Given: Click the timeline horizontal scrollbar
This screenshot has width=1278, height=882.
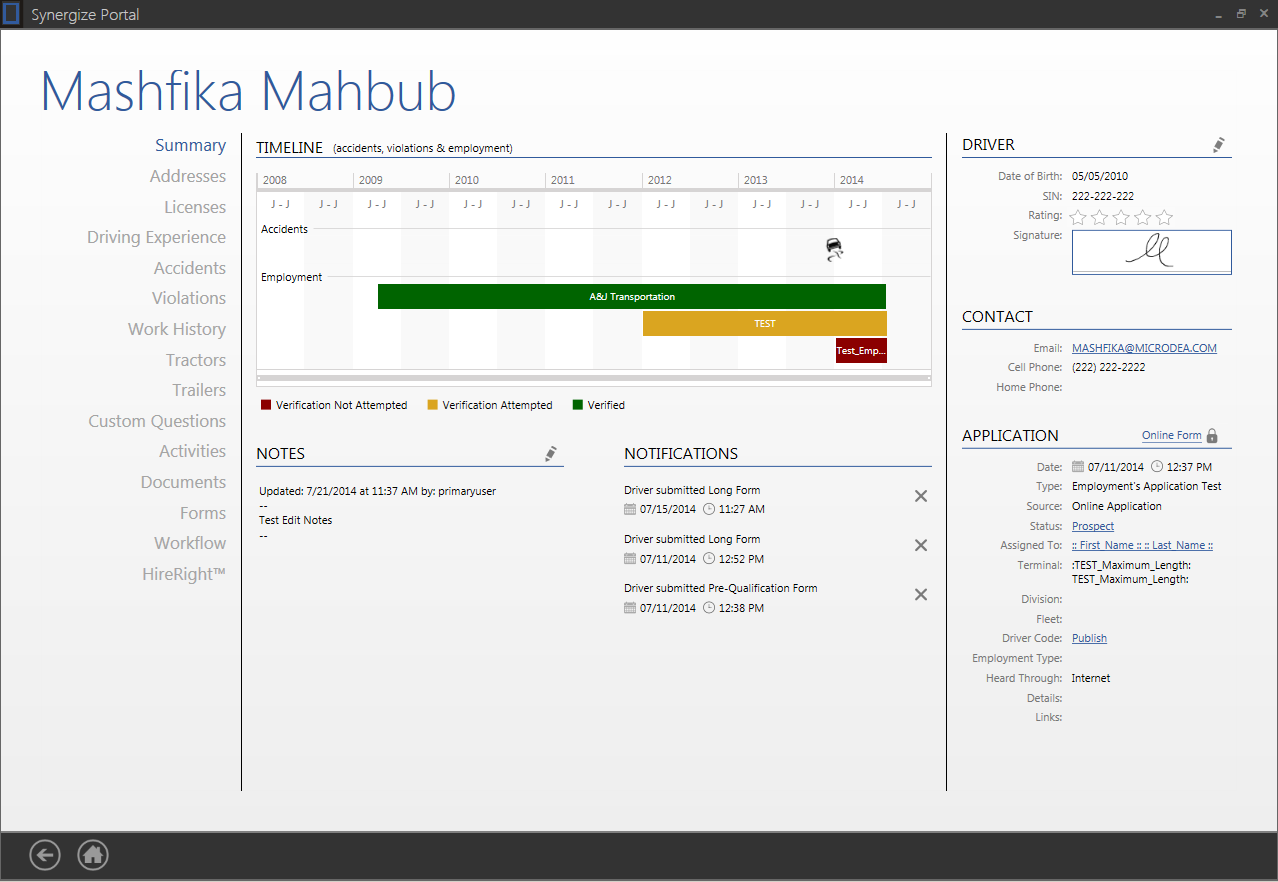Looking at the screenshot, I should 593,378.
